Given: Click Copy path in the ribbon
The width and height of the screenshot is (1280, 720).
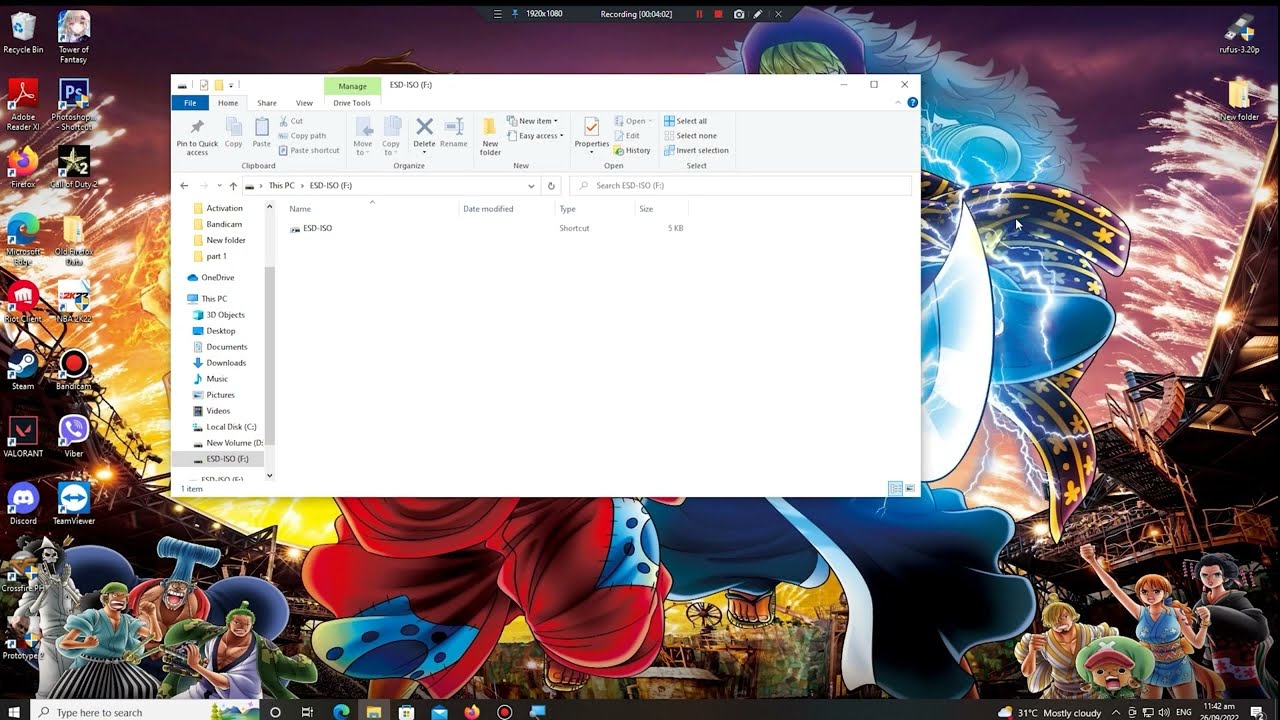Looking at the screenshot, I should 302,136.
